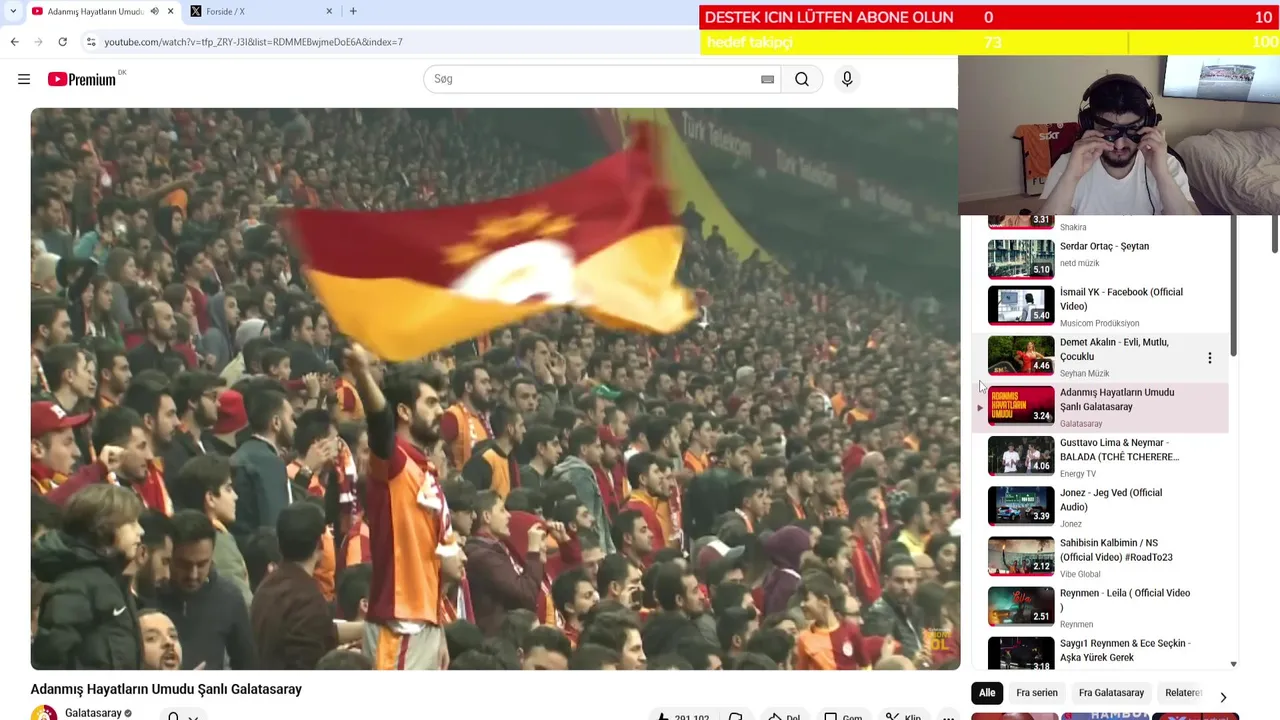
Task: Click netd müzik channel name in playlist
Action: [x=1079, y=263]
